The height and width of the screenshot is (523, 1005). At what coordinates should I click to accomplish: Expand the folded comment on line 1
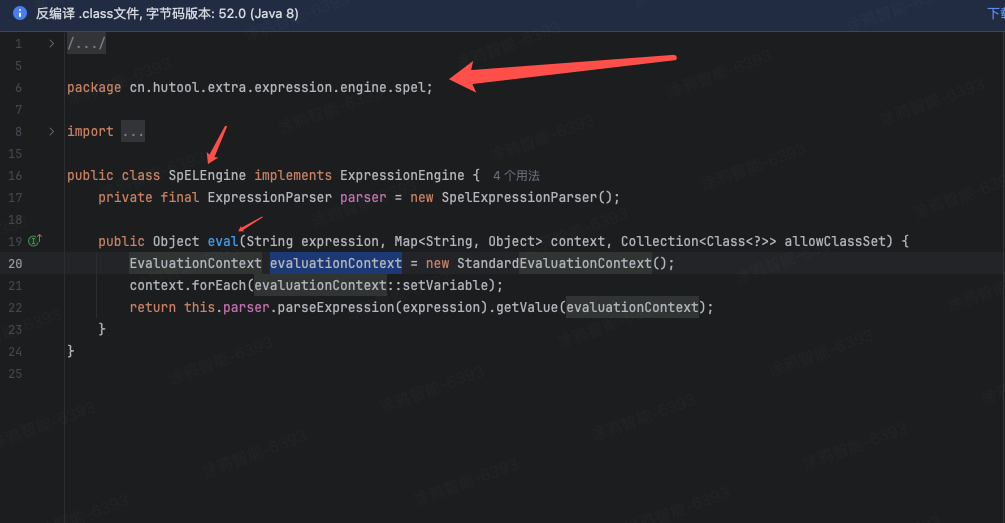(x=51, y=44)
